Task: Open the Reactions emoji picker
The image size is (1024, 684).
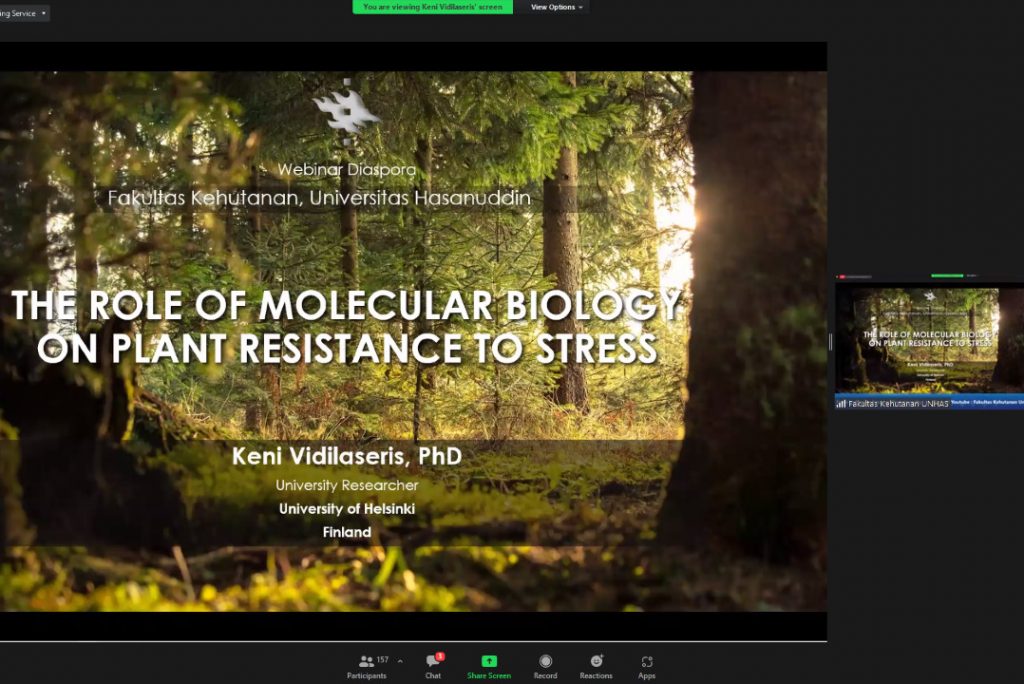Action: pos(595,660)
